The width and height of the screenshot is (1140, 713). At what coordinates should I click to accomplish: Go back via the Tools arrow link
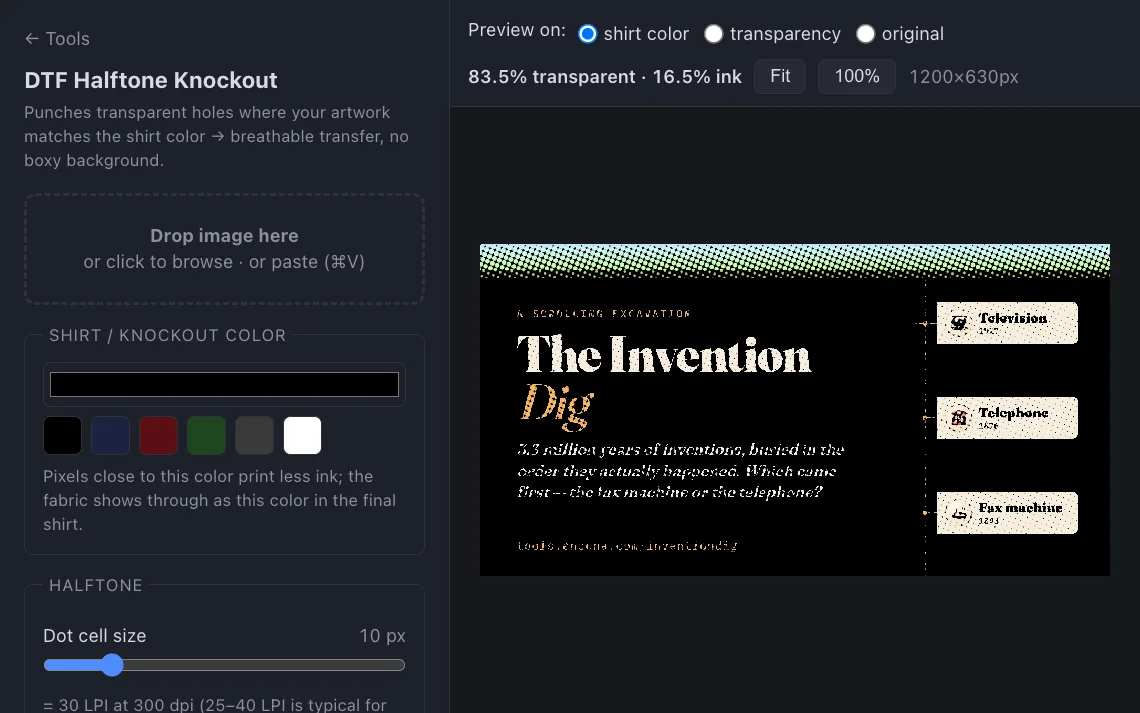pos(57,39)
